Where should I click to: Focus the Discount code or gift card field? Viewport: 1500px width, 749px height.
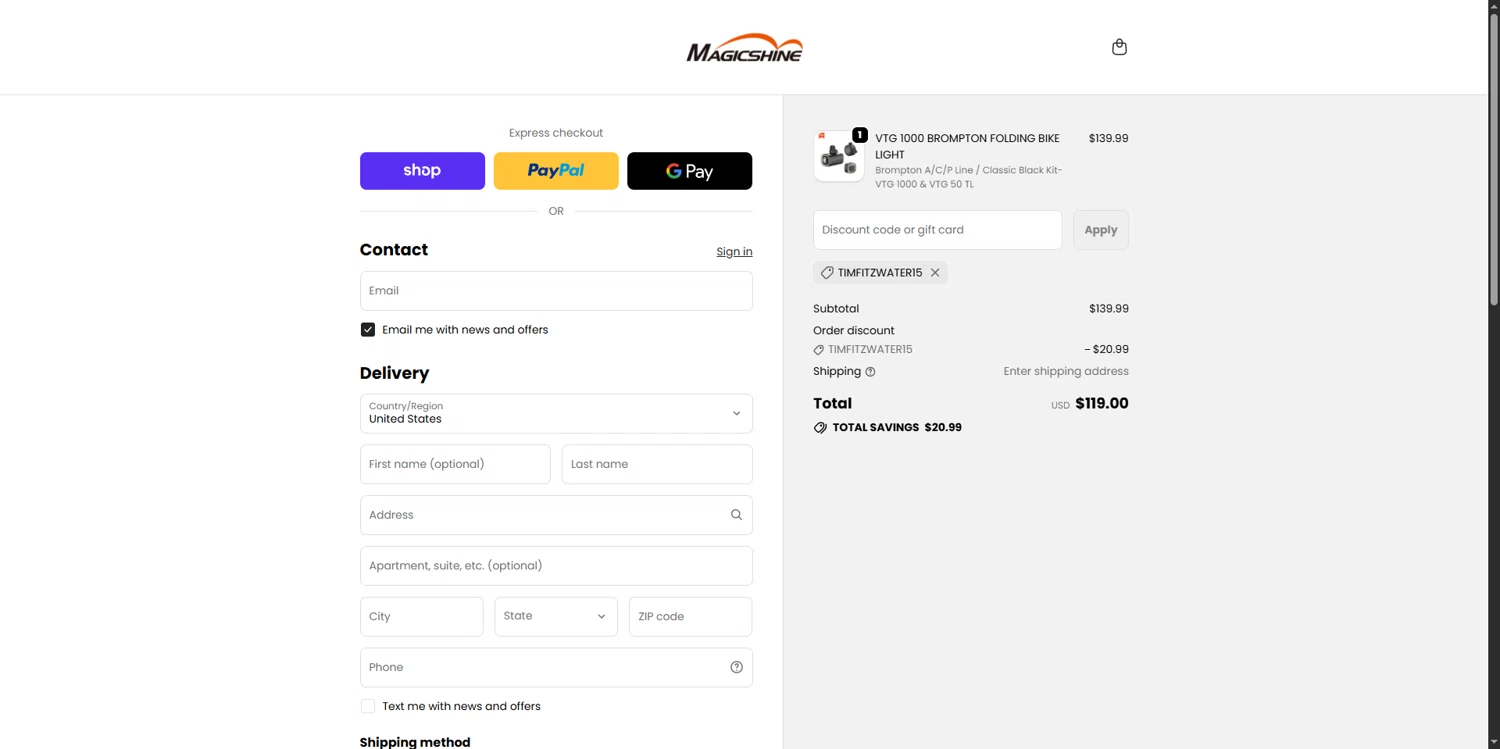937,230
